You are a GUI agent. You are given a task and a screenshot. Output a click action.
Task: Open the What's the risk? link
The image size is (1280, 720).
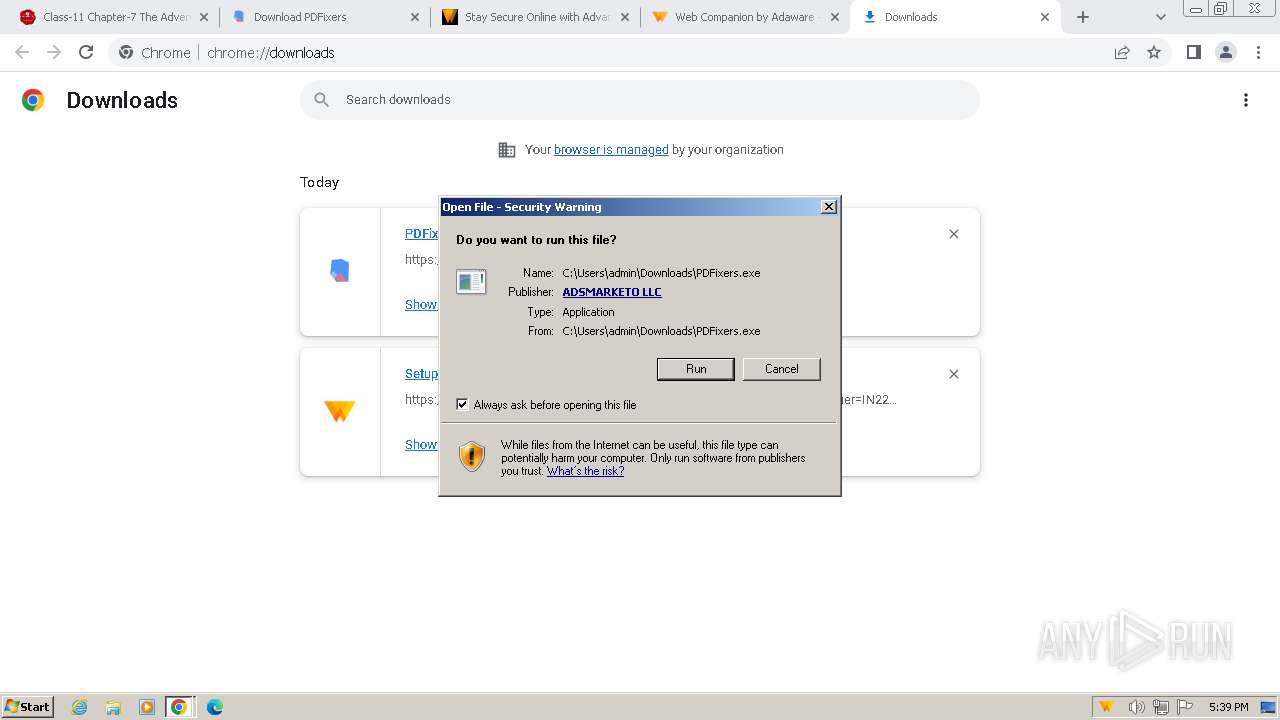pyautogui.click(x=585, y=471)
